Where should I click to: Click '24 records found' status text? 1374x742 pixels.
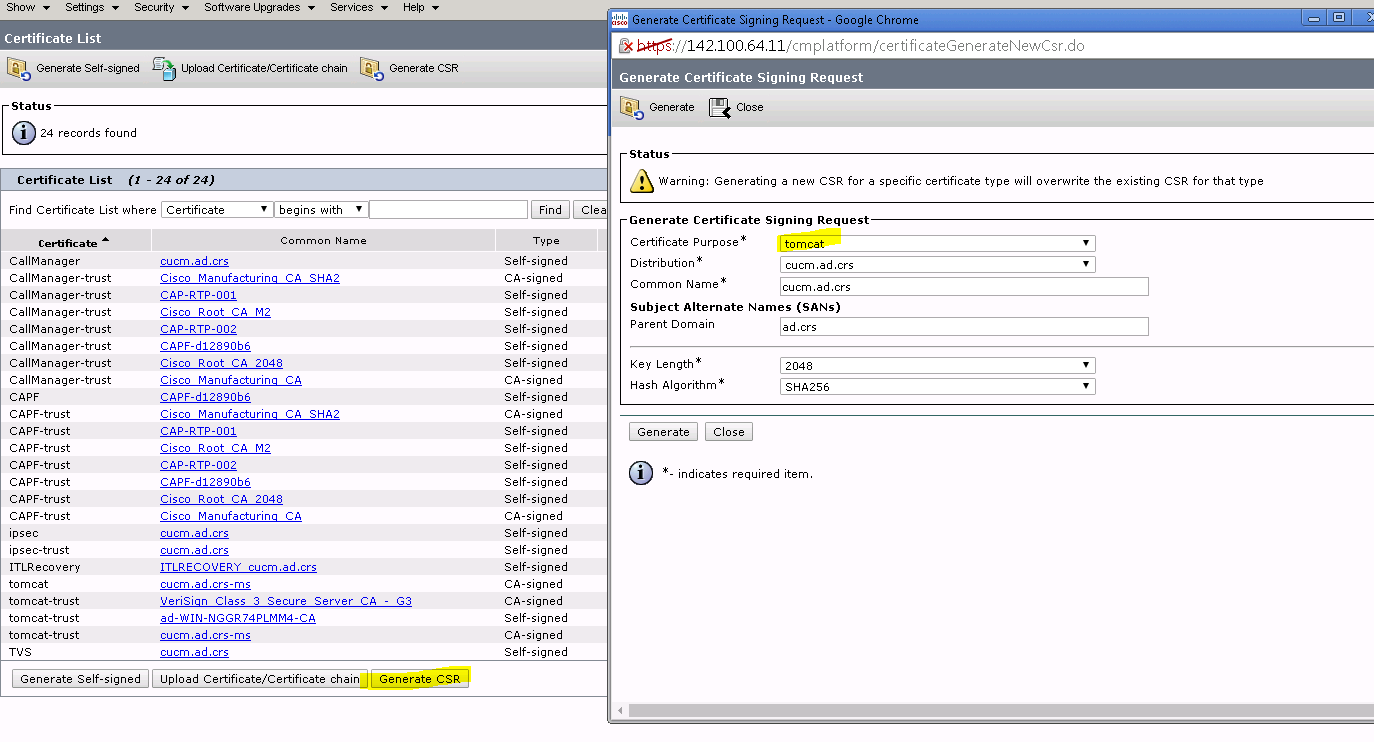[x=88, y=133]
